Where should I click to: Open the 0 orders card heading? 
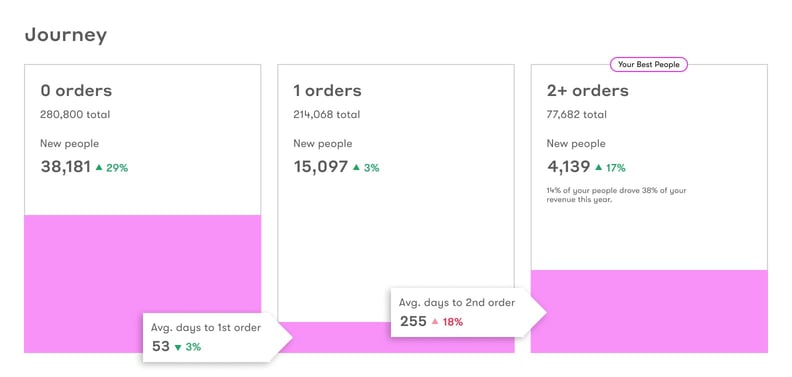click(x=76, y=91)
